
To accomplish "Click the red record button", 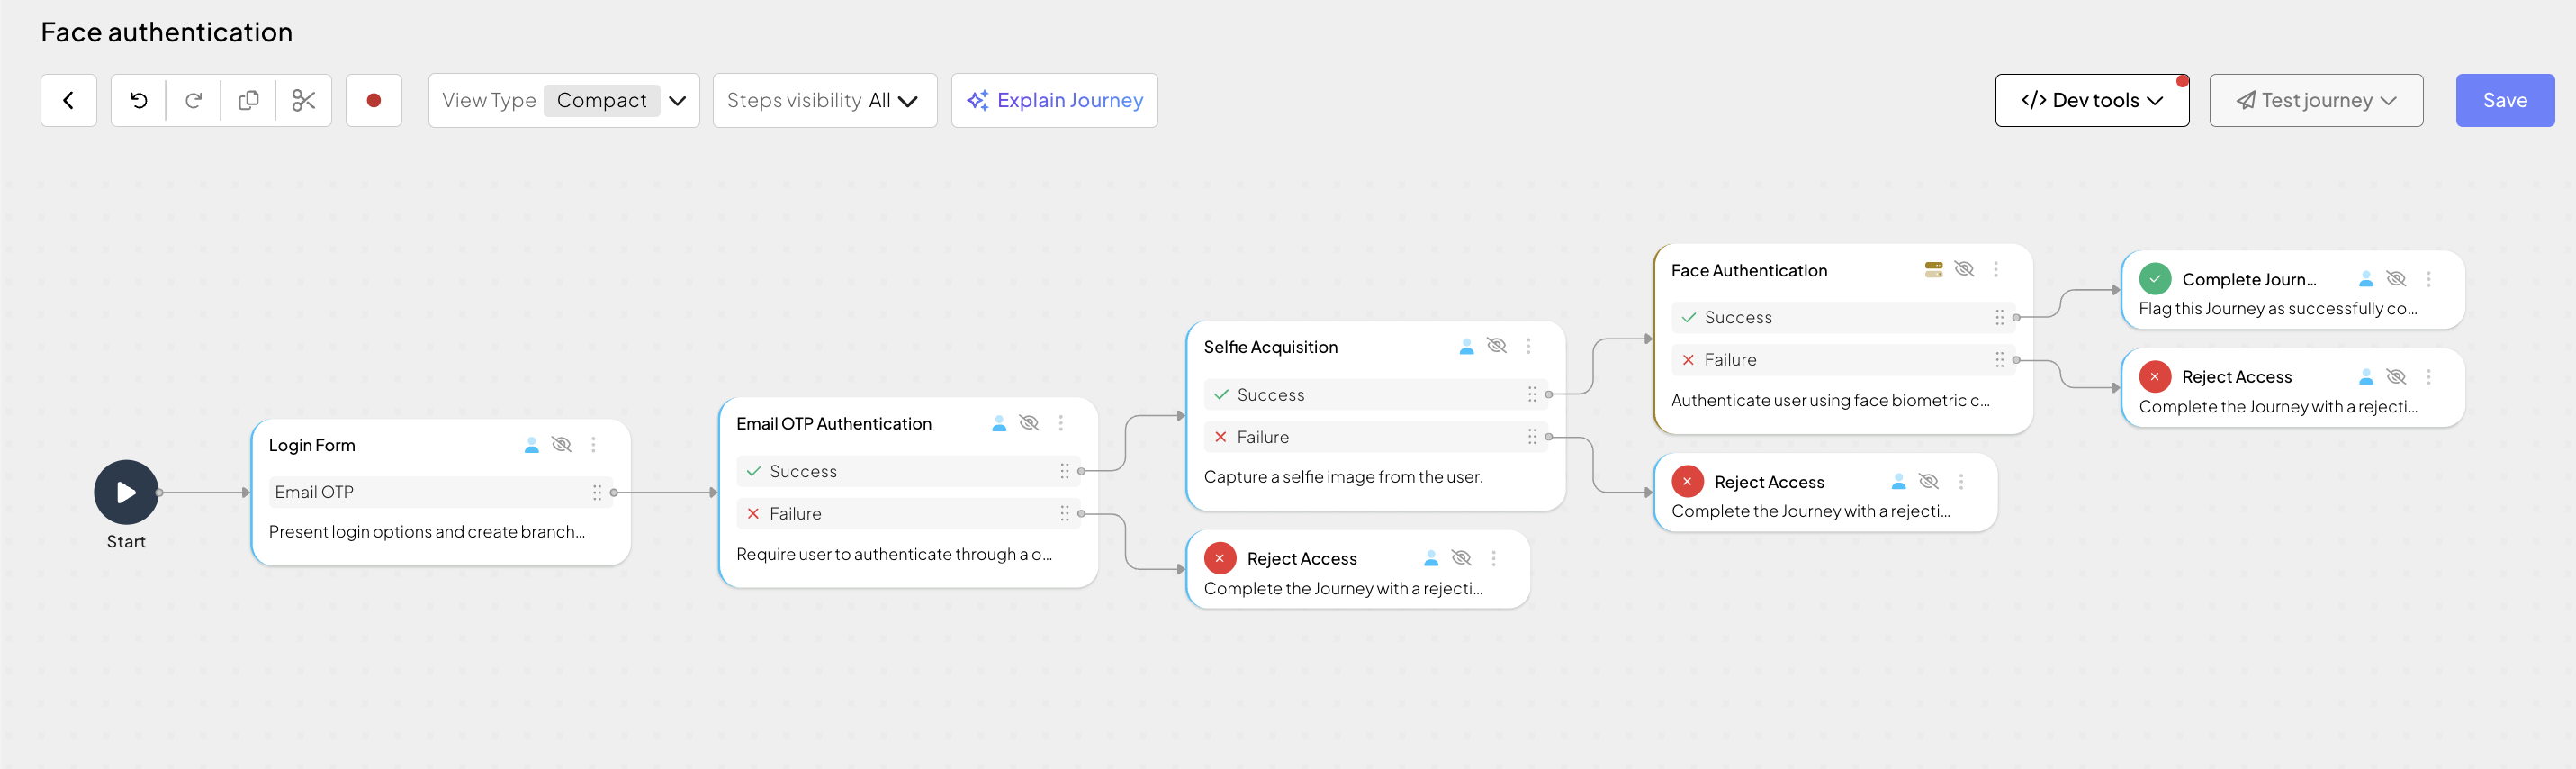I will click(374, 100).
